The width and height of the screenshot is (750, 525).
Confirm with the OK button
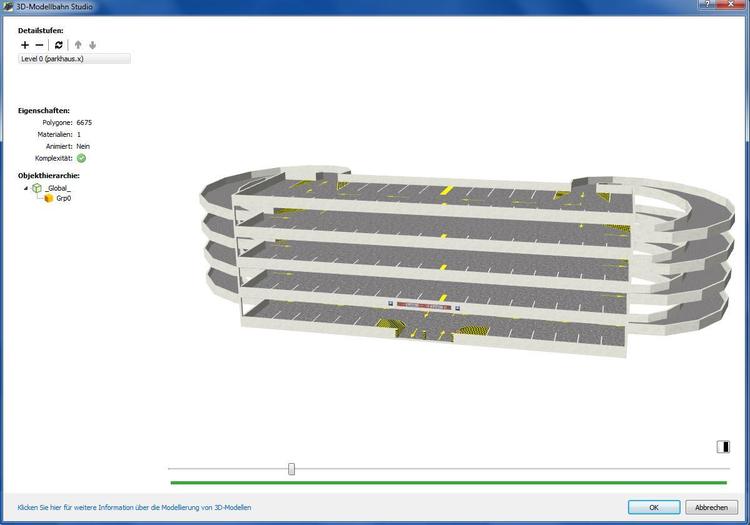click(x=654, y=507)
